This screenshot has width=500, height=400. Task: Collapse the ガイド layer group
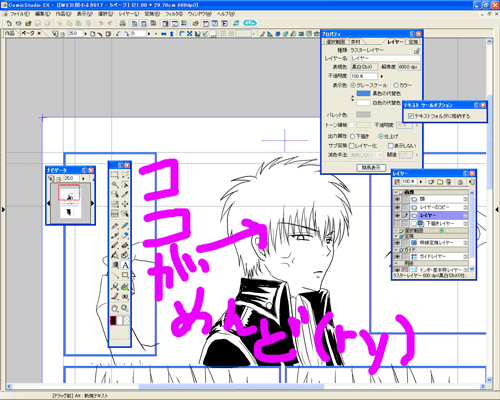[396, 249]
